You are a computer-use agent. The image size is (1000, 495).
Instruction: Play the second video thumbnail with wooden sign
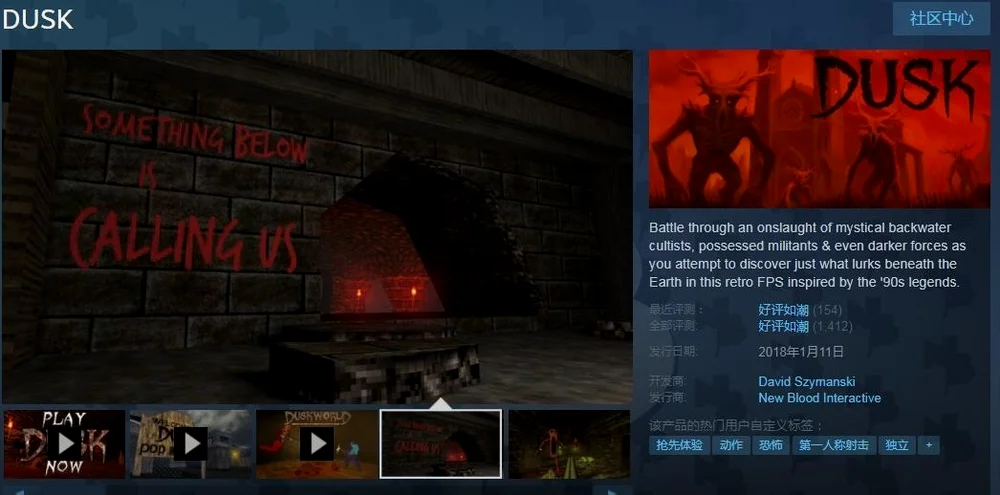click(190, 444)
